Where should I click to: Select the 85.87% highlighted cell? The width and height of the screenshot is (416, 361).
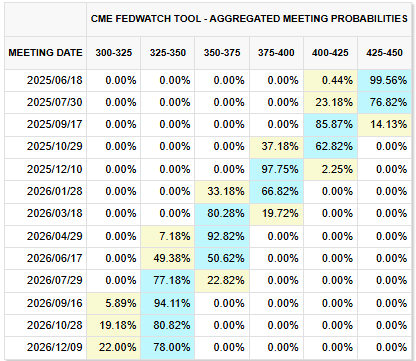pyautogui.click(x=330, y=124)
